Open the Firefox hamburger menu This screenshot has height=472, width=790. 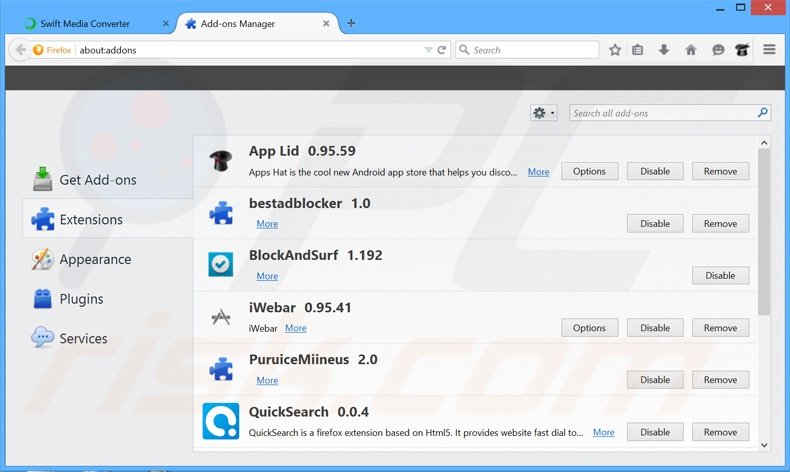(x=769, y=49)
